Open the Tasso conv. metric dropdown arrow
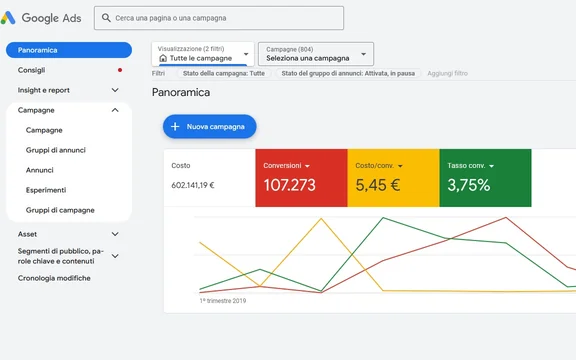The image size is (576, 360). click(492, 166)
